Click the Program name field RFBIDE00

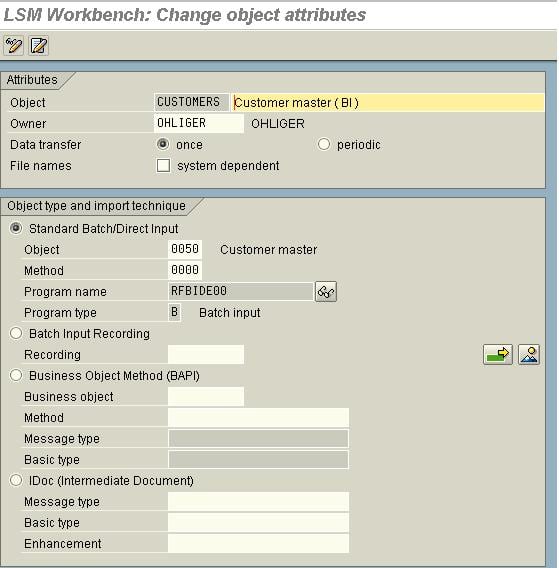pyautogui.click(x=241, y=291)
